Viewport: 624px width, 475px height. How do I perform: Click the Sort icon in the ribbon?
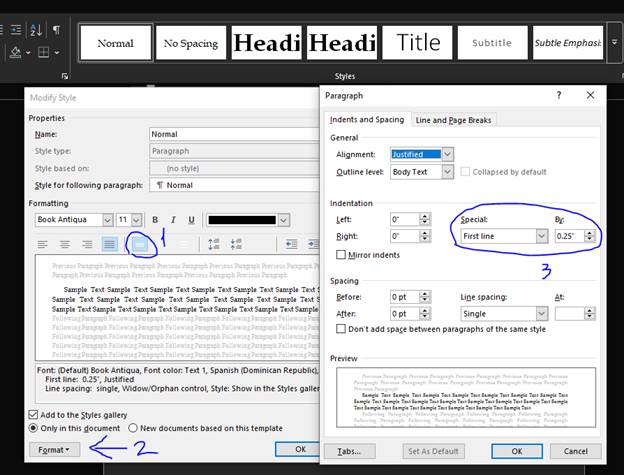[33, 30]
